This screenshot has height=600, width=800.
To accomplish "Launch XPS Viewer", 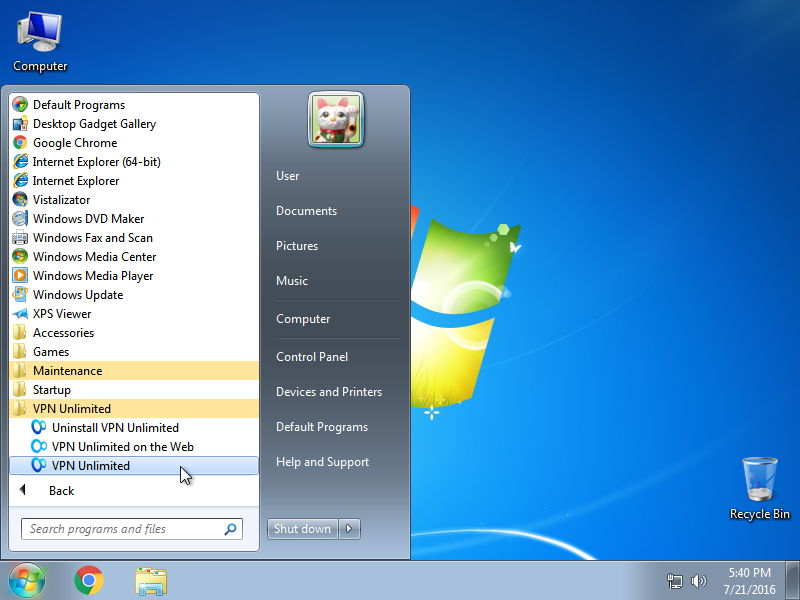I will click(x=134, y=314).
